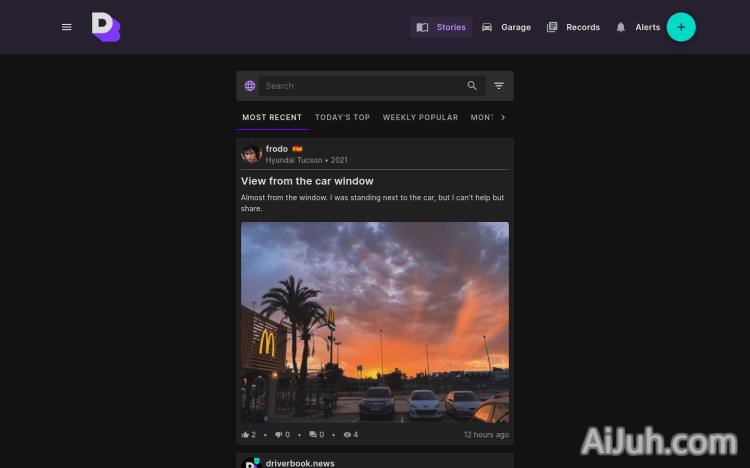Click the views eye icon
750x468 pixels.
point(347,435)
